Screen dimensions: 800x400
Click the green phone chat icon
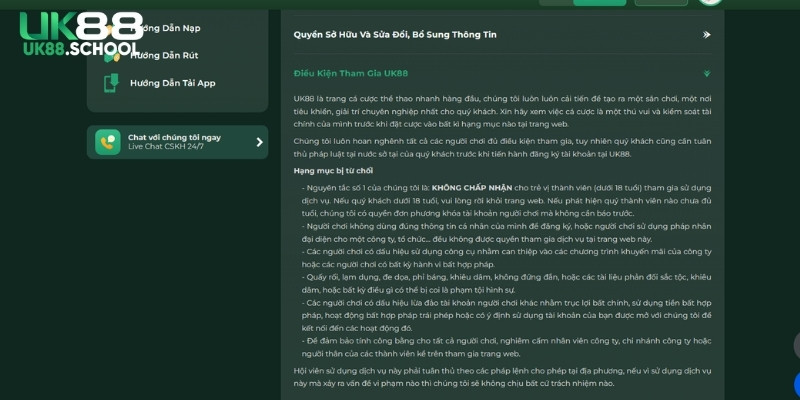(108, 142)
